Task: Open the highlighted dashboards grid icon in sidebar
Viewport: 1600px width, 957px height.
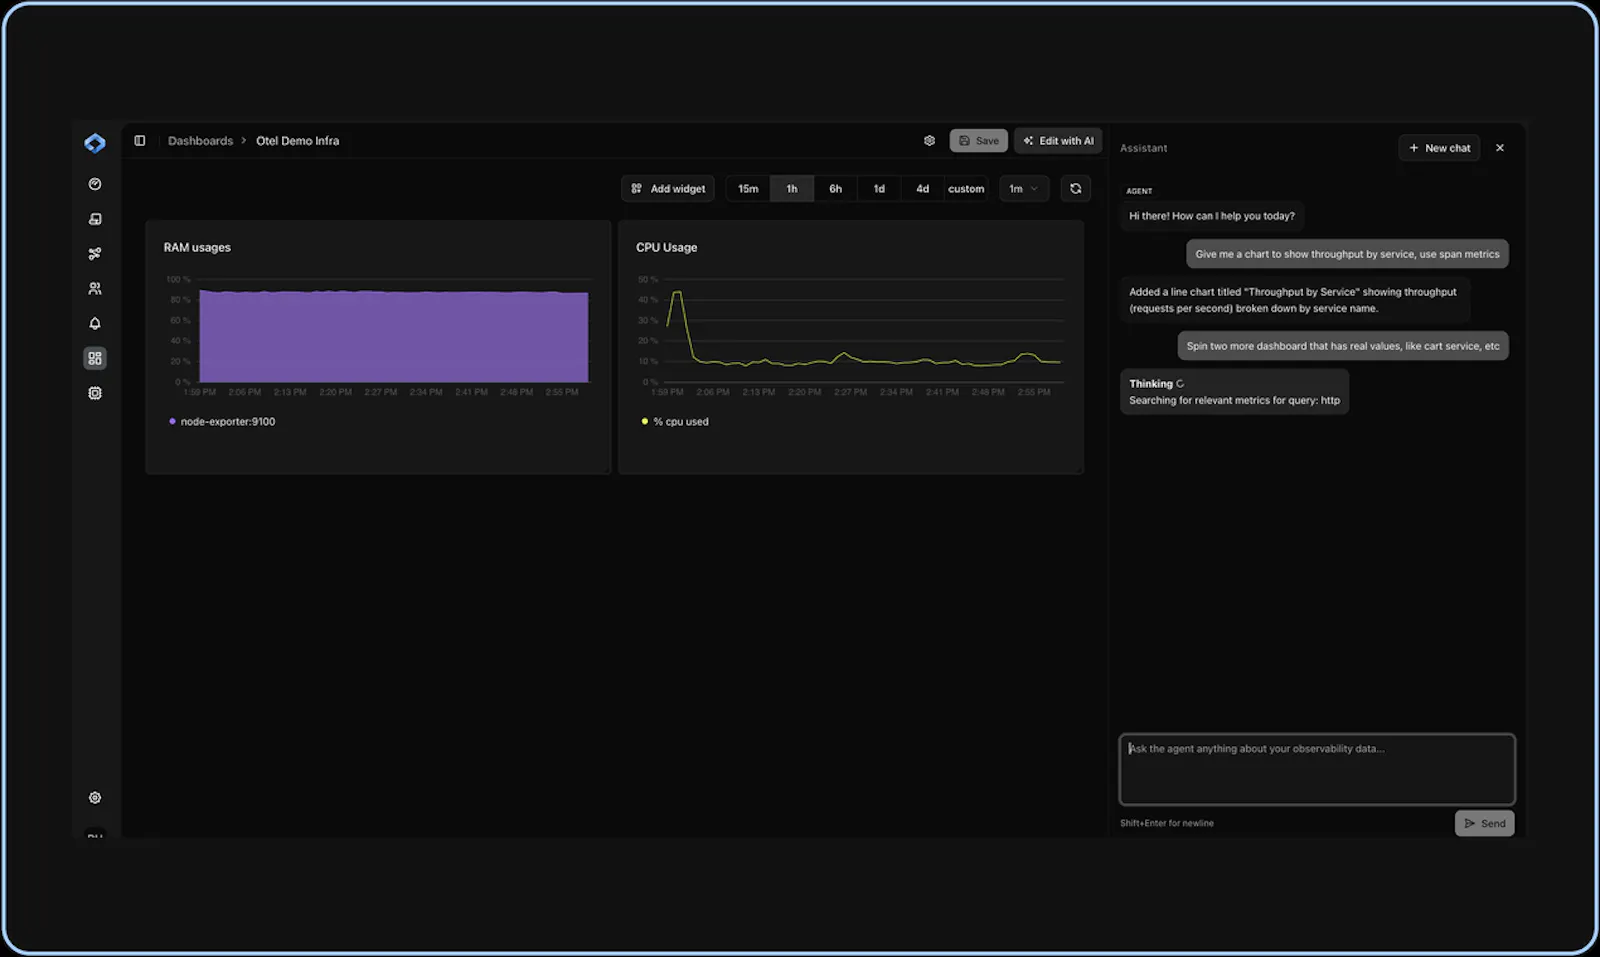Action: (95, 358)
